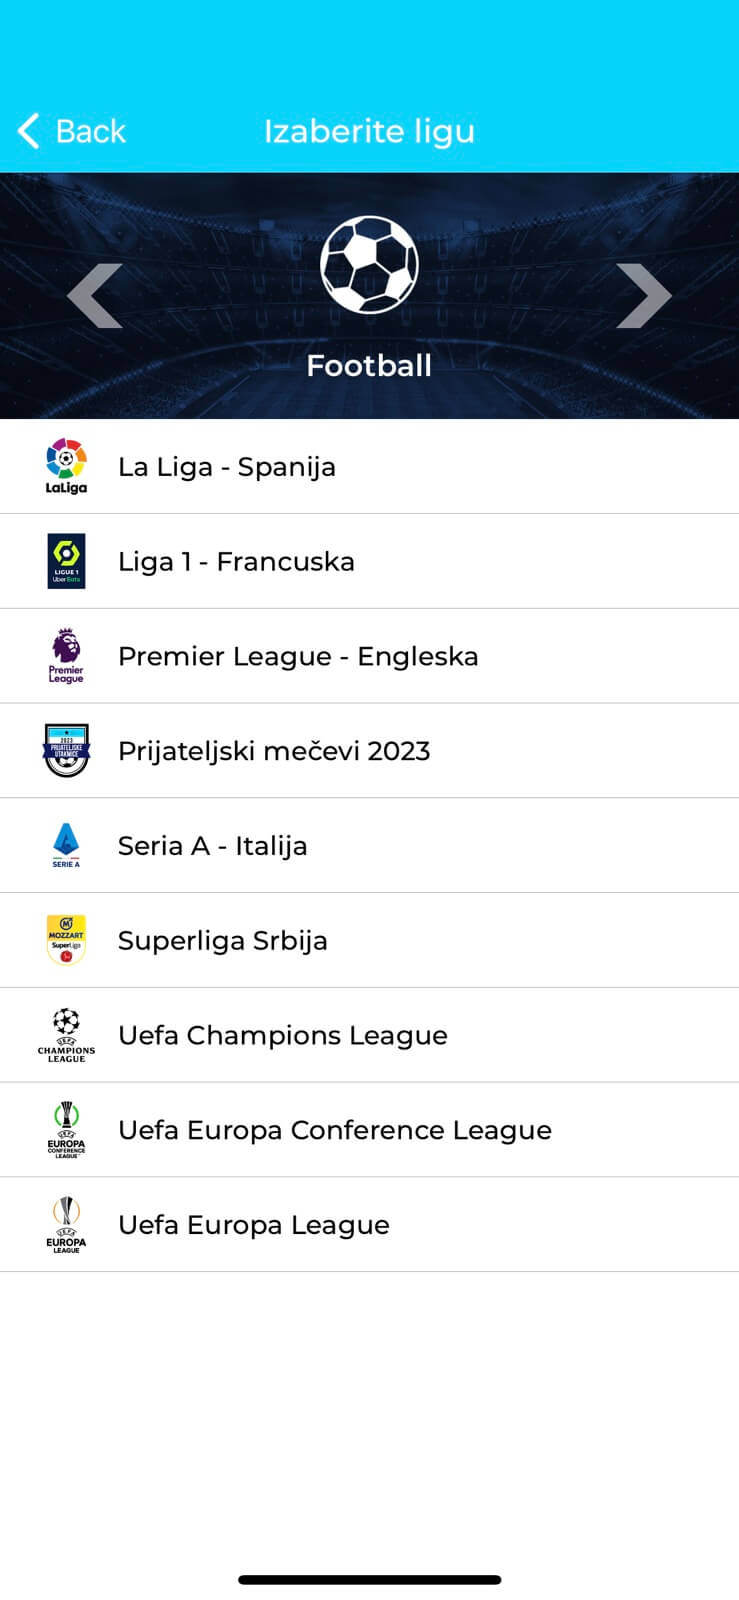Select La Liga - Spanija league
739x1600 pixels.
pos(227,467)
